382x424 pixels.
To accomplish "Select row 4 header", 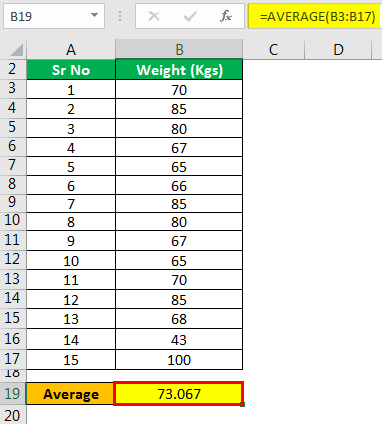I will point(13,108).
